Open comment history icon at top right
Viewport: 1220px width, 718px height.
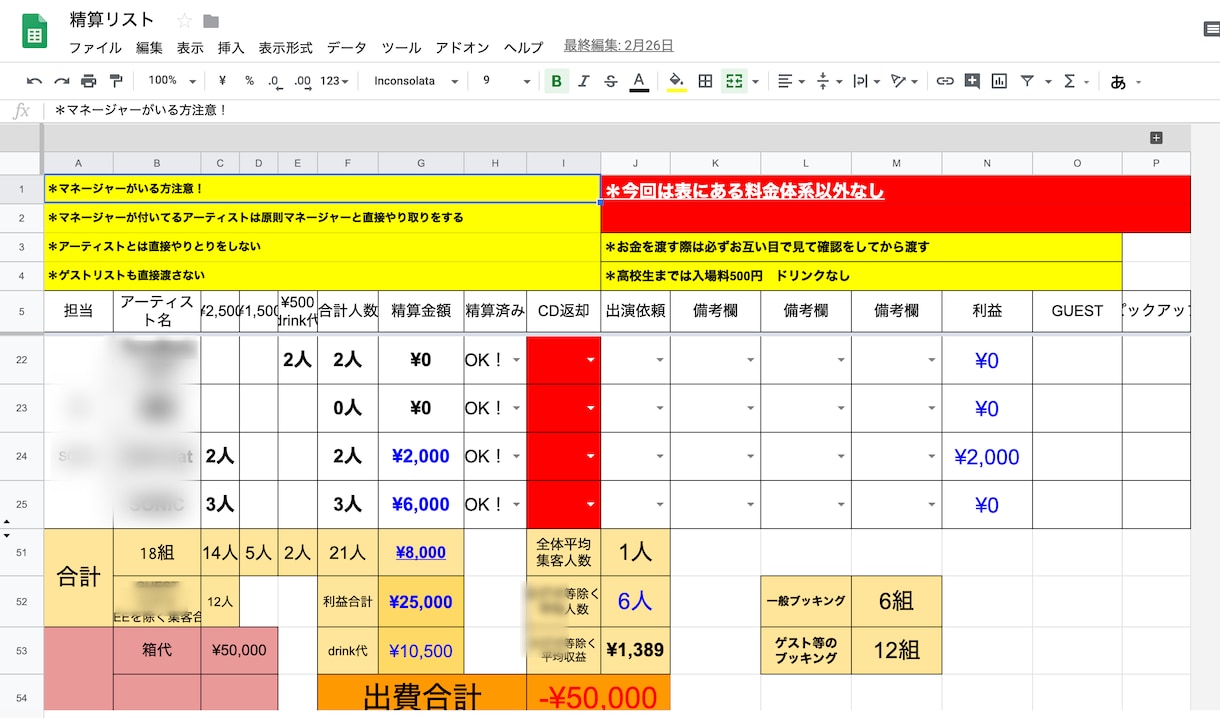tap(1211, 30)
